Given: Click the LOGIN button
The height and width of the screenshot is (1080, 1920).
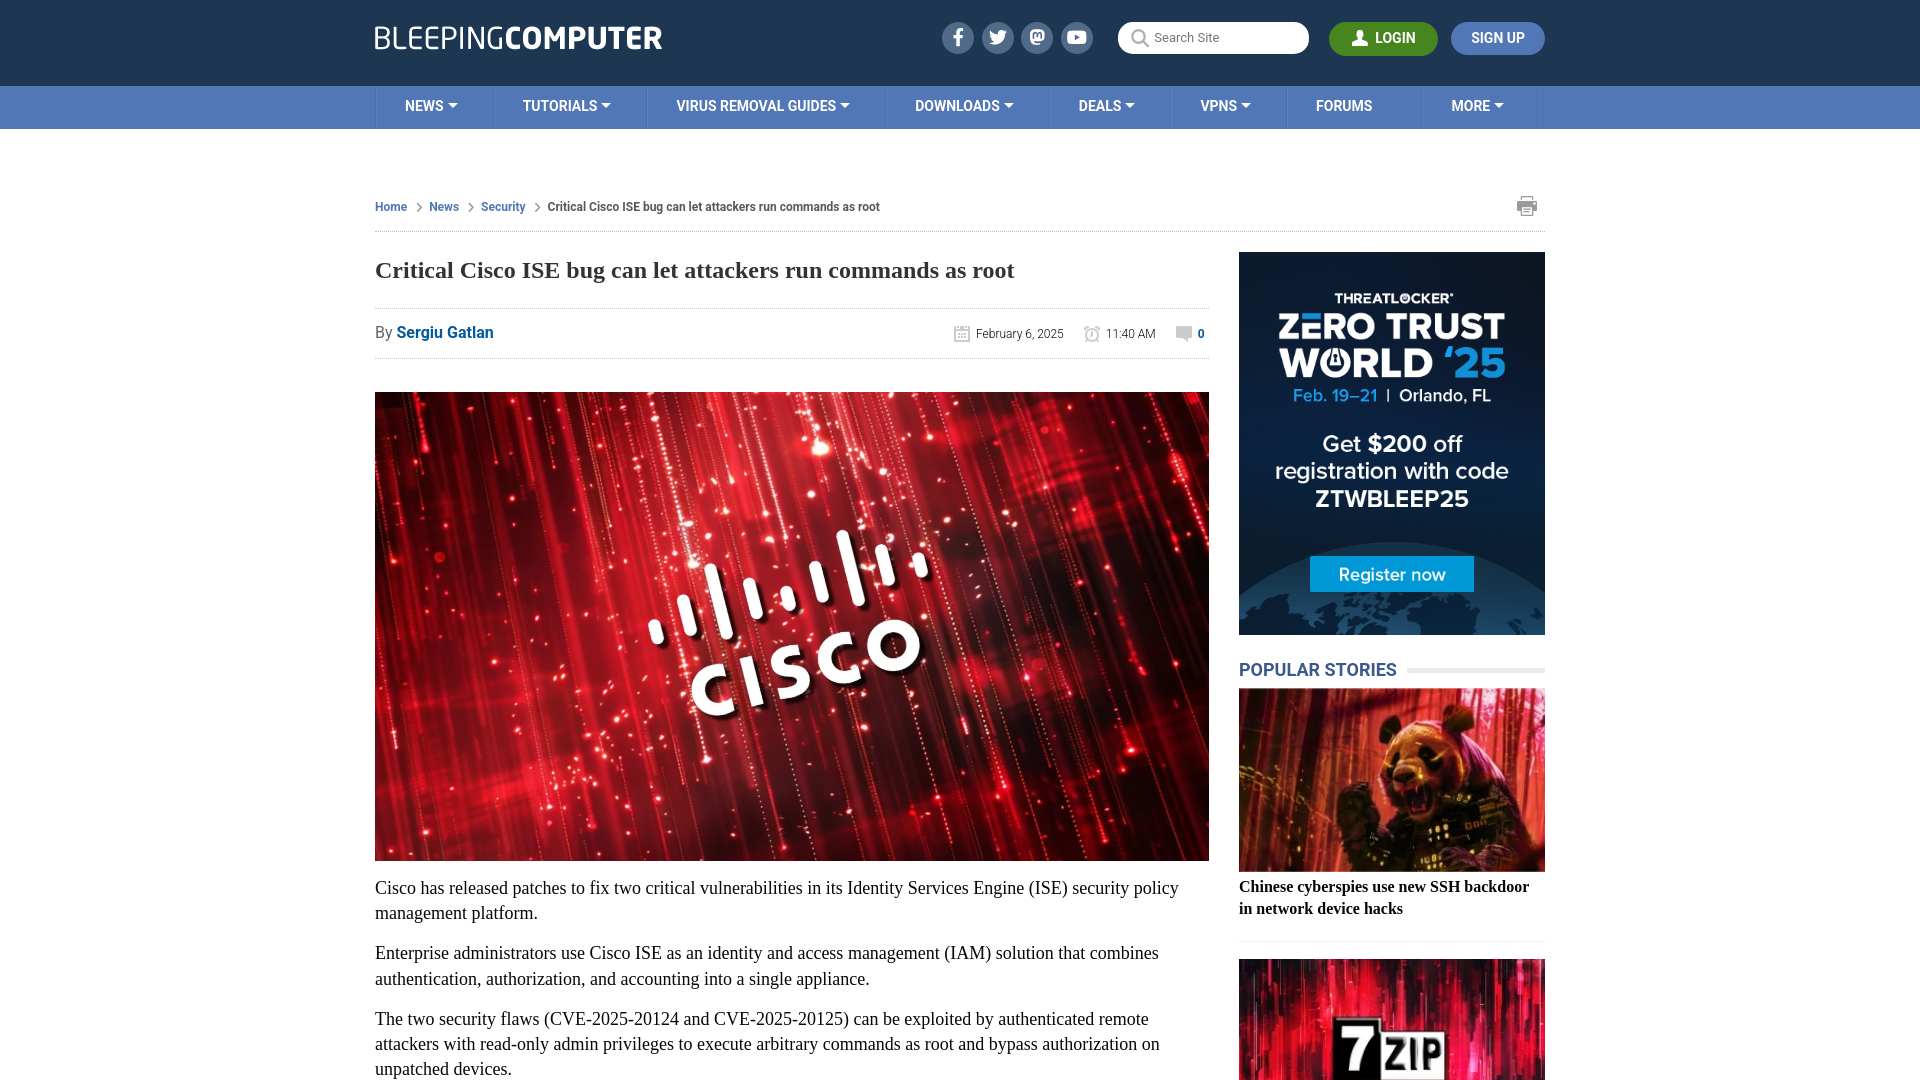Looking at the screenshot, I should 1383,38.
